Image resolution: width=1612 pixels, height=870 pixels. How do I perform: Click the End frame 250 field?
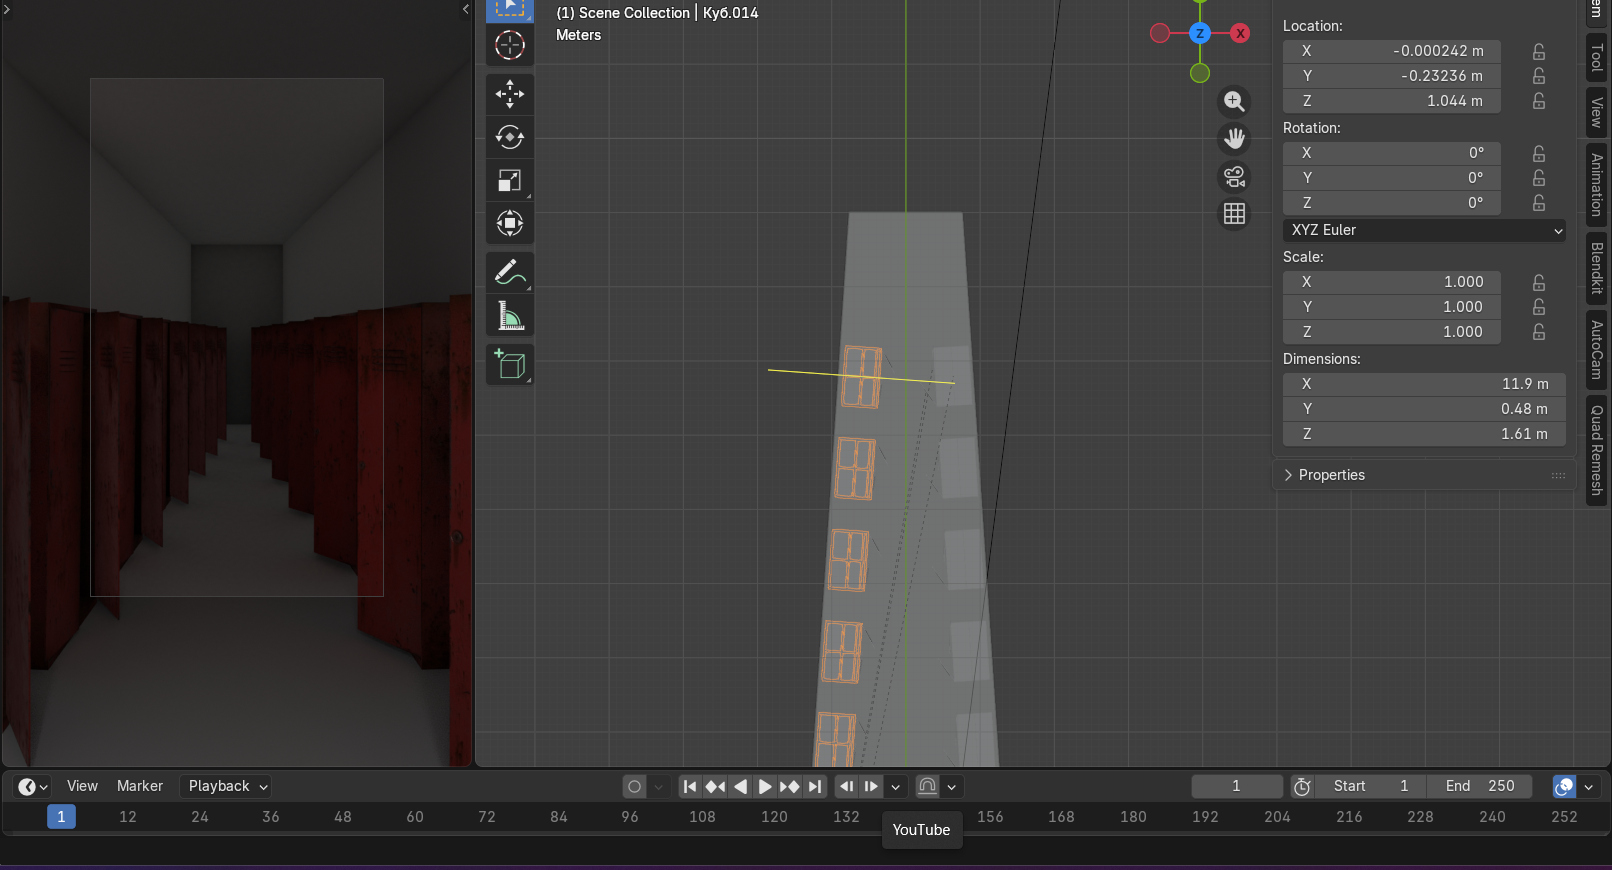tap(1480, 786)
